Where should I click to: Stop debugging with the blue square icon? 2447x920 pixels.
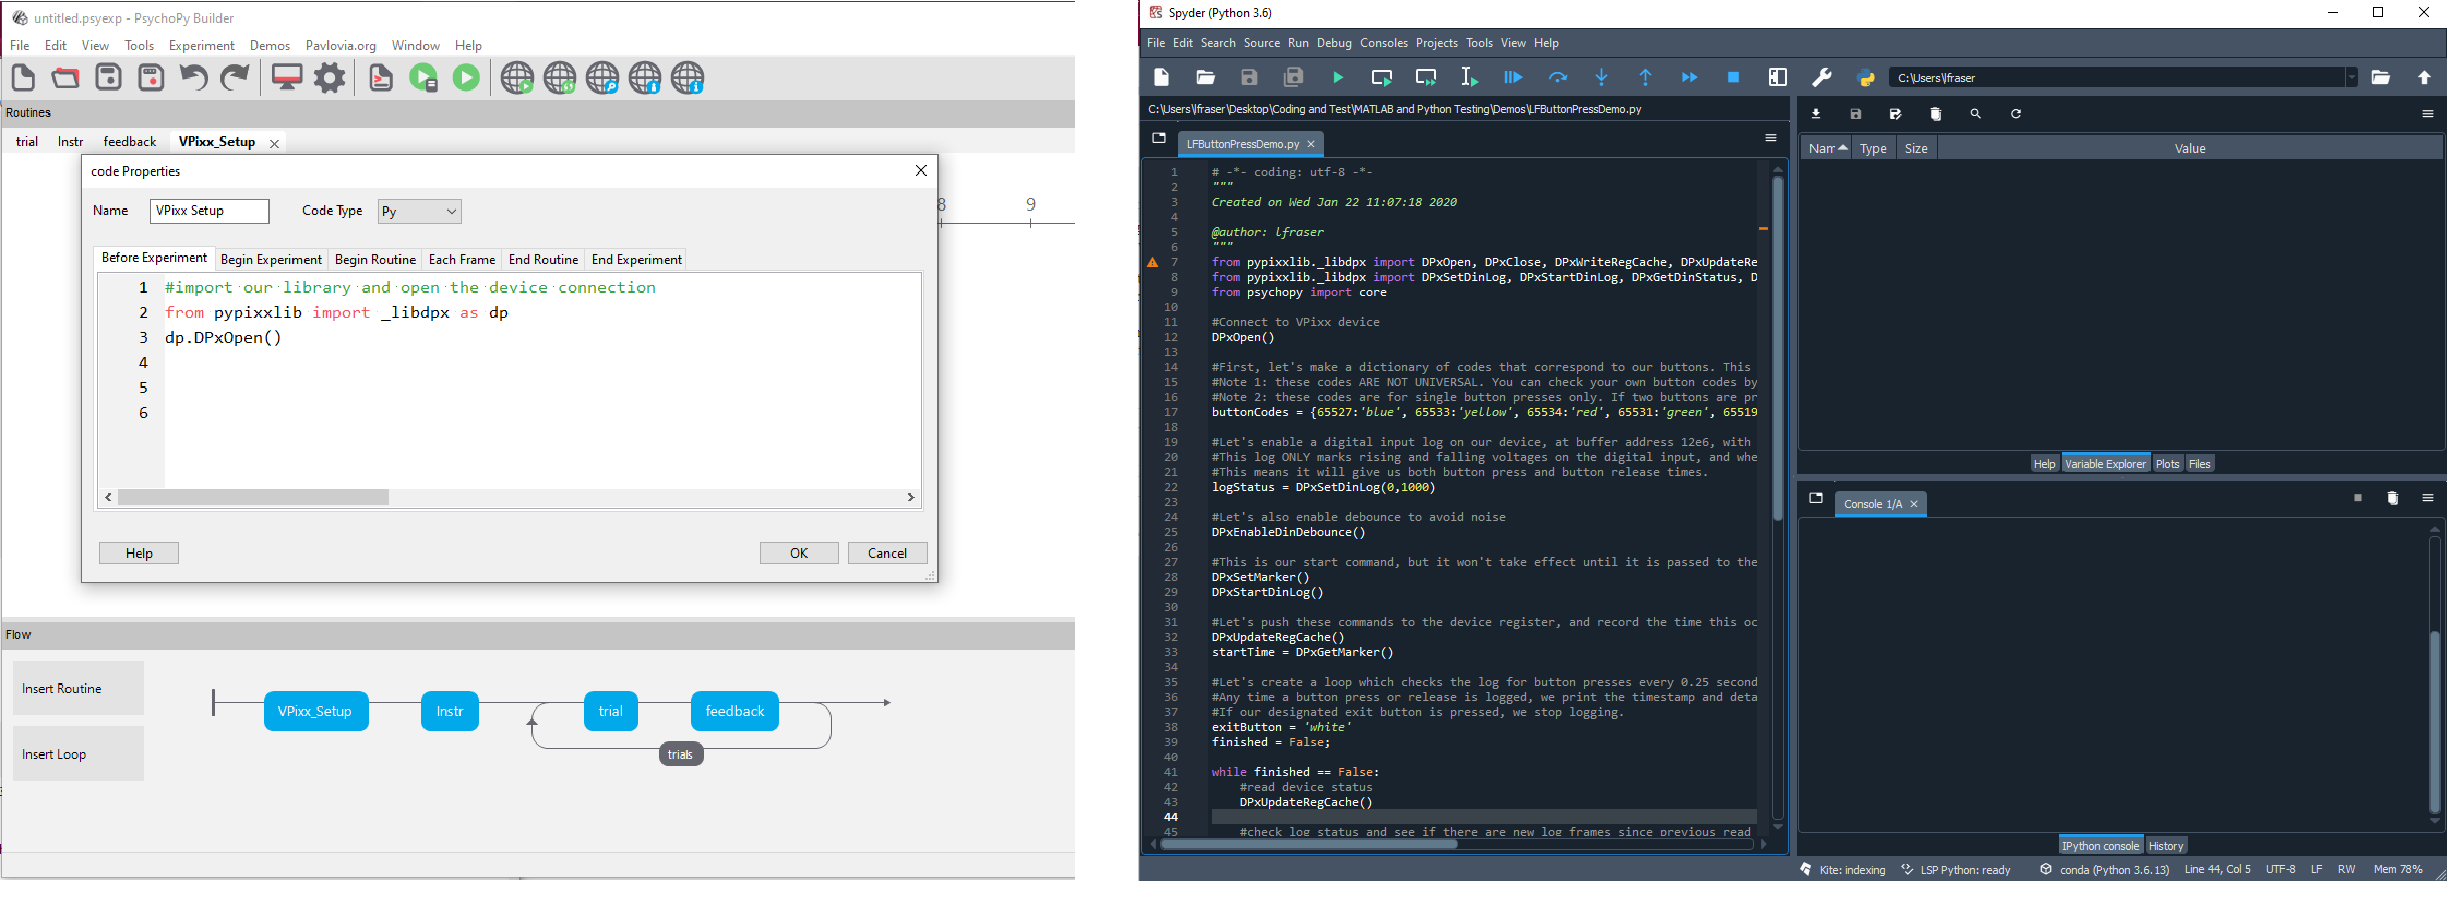(x=1733, y=77)
